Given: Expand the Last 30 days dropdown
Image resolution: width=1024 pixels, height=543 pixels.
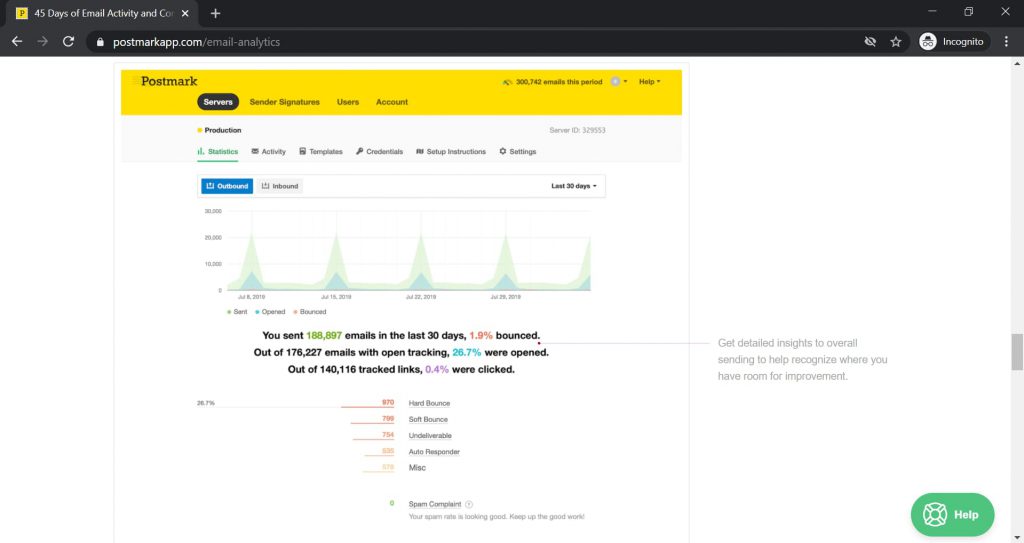Looking at the screenshot, I should (x=573, y=186).
